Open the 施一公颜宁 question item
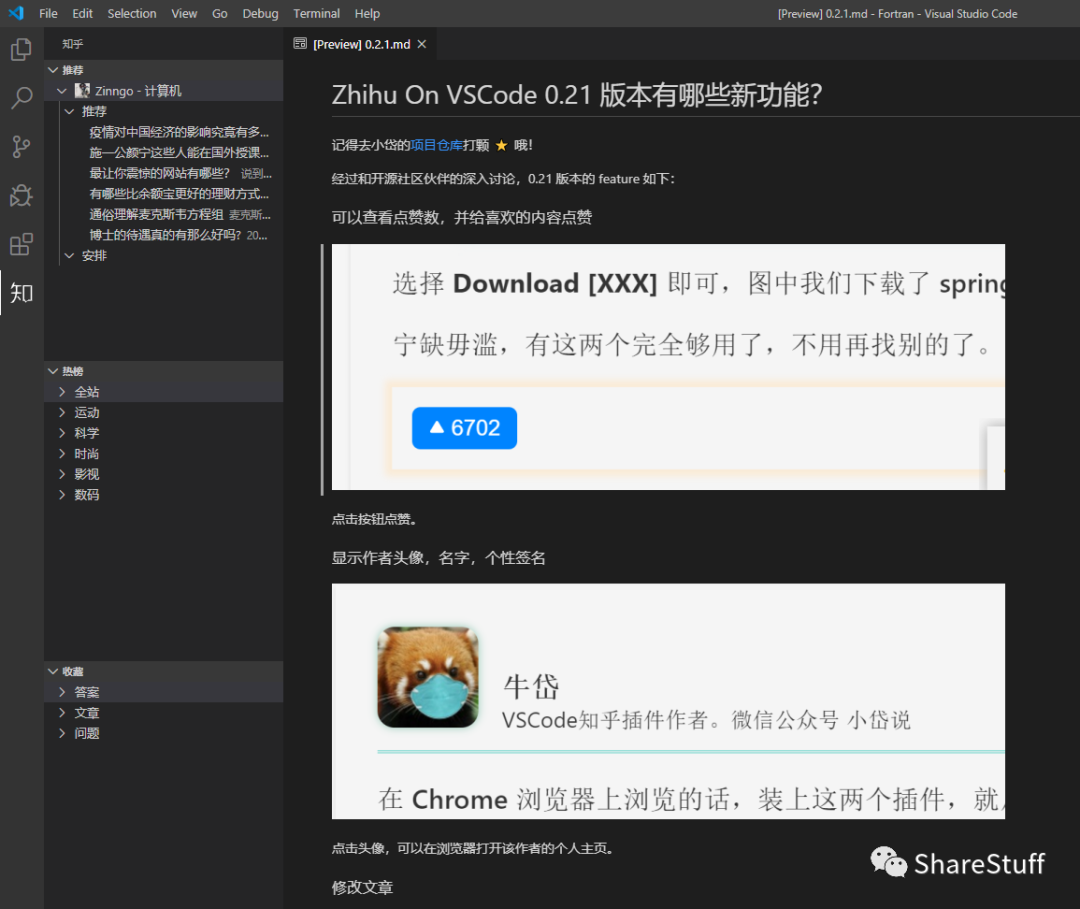This screenshot has height=909, width=1080. click(164, 152)
